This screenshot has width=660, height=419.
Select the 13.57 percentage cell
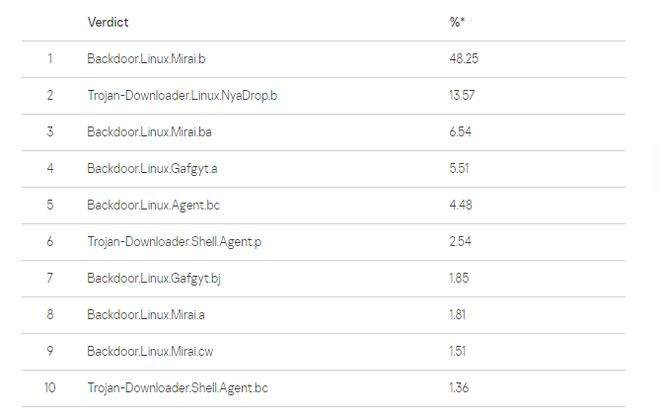click(463, 95)
